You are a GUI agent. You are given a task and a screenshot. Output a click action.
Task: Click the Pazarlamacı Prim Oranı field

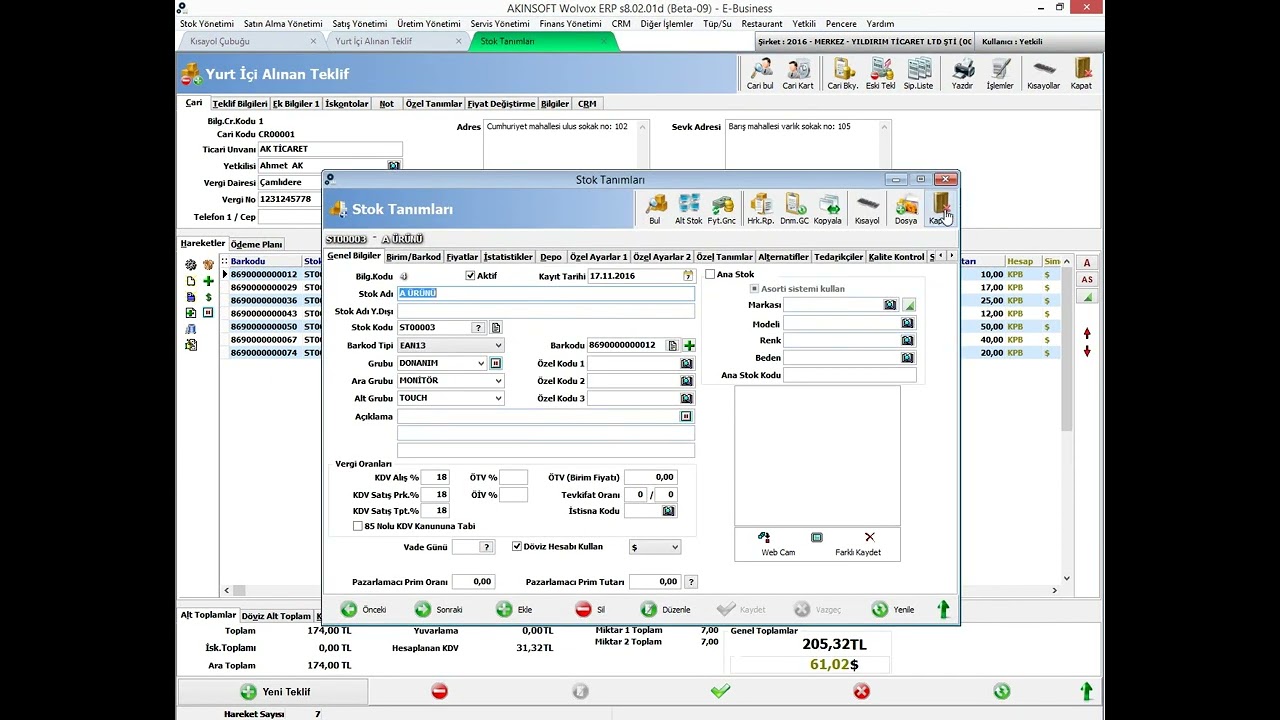[x=473, y=582]
